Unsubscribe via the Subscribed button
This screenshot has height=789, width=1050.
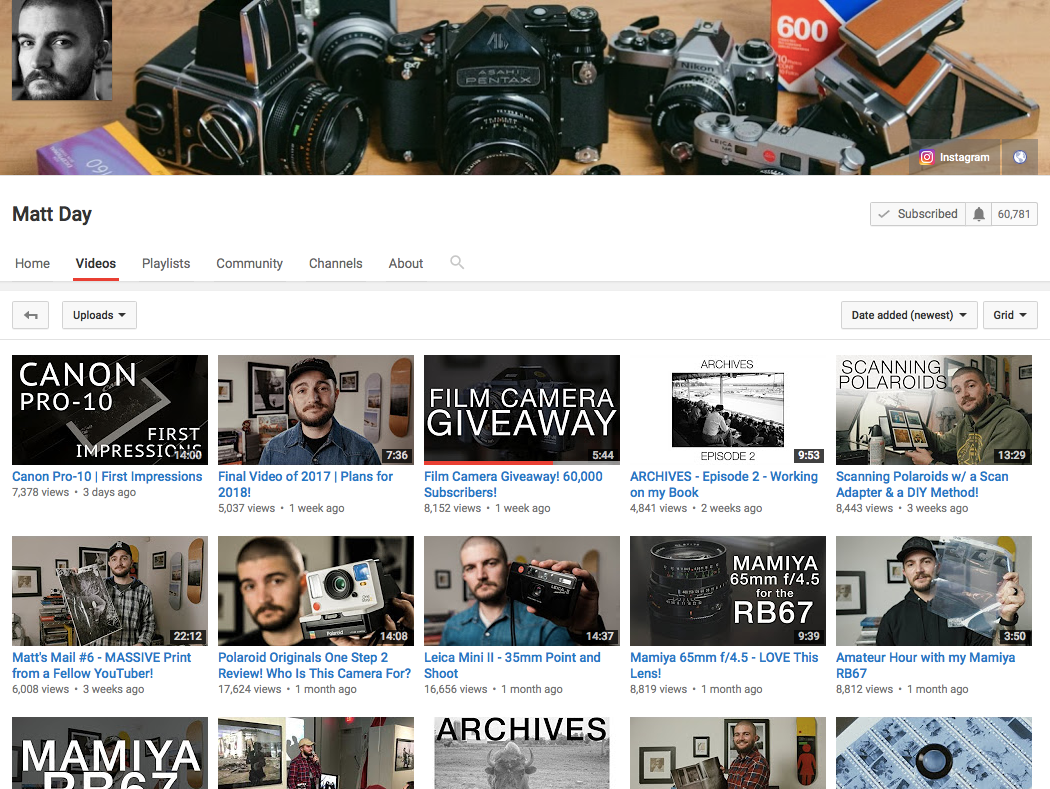[918, 214]
